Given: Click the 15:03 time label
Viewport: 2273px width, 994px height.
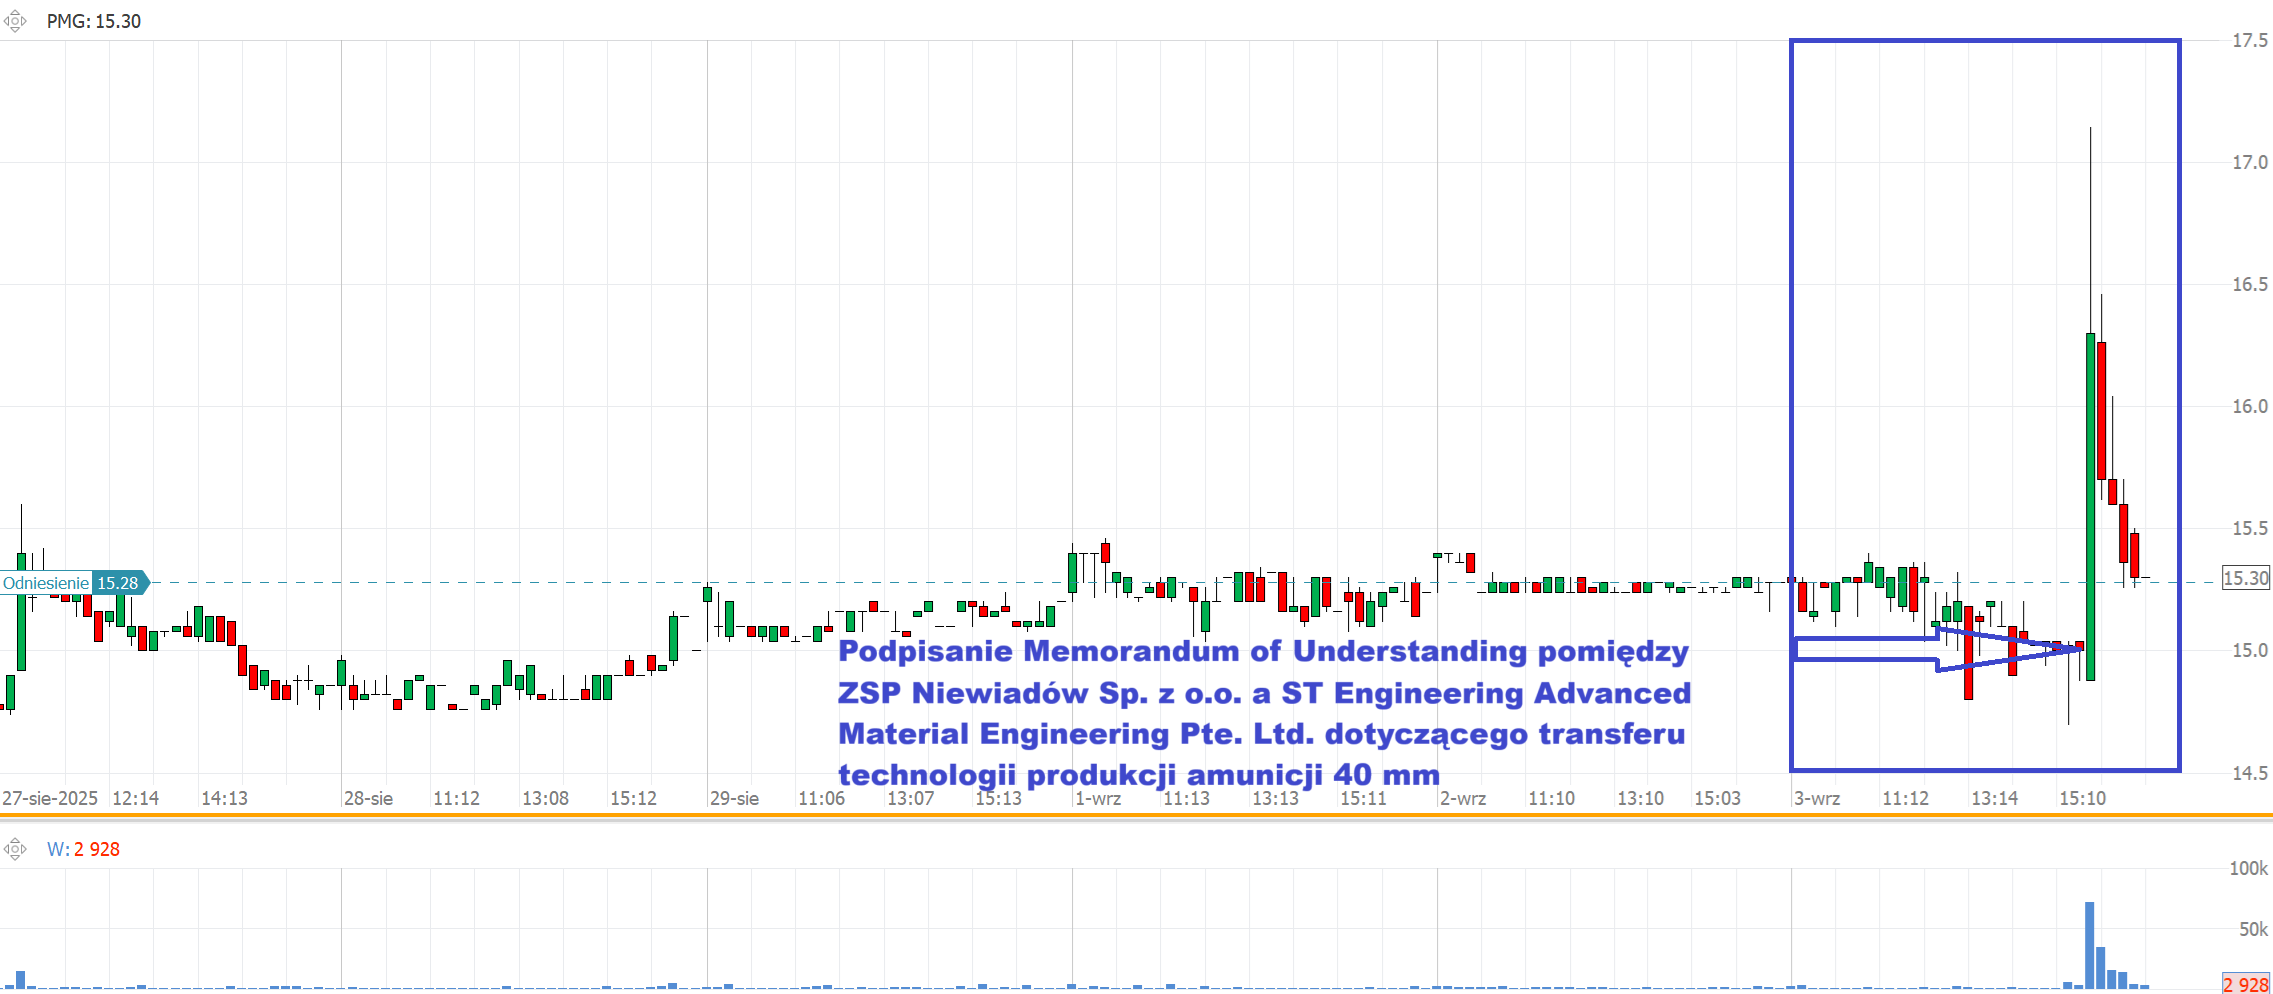Looking at the screenshot, I should (x=1717, y=798).
